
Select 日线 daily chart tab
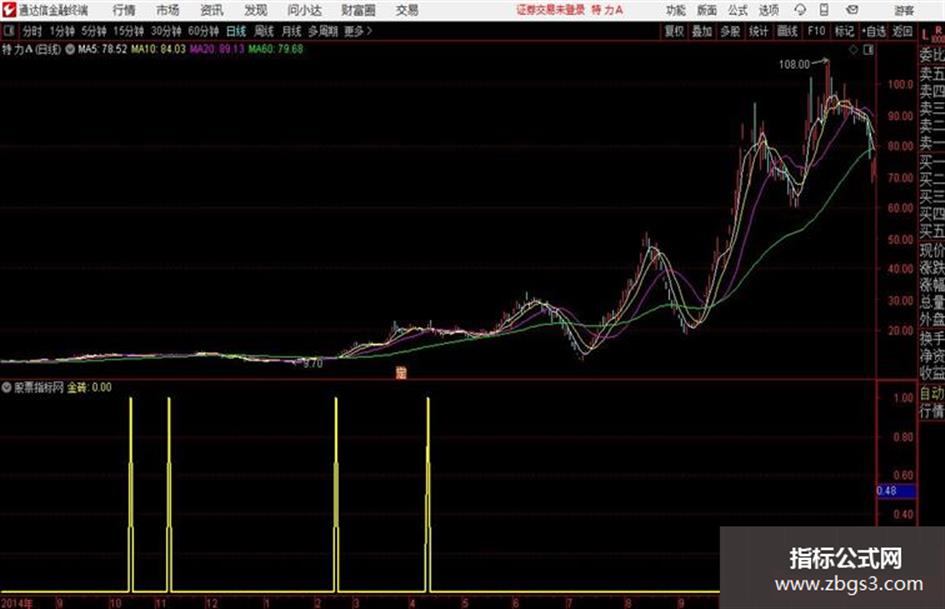click(236, 31)
